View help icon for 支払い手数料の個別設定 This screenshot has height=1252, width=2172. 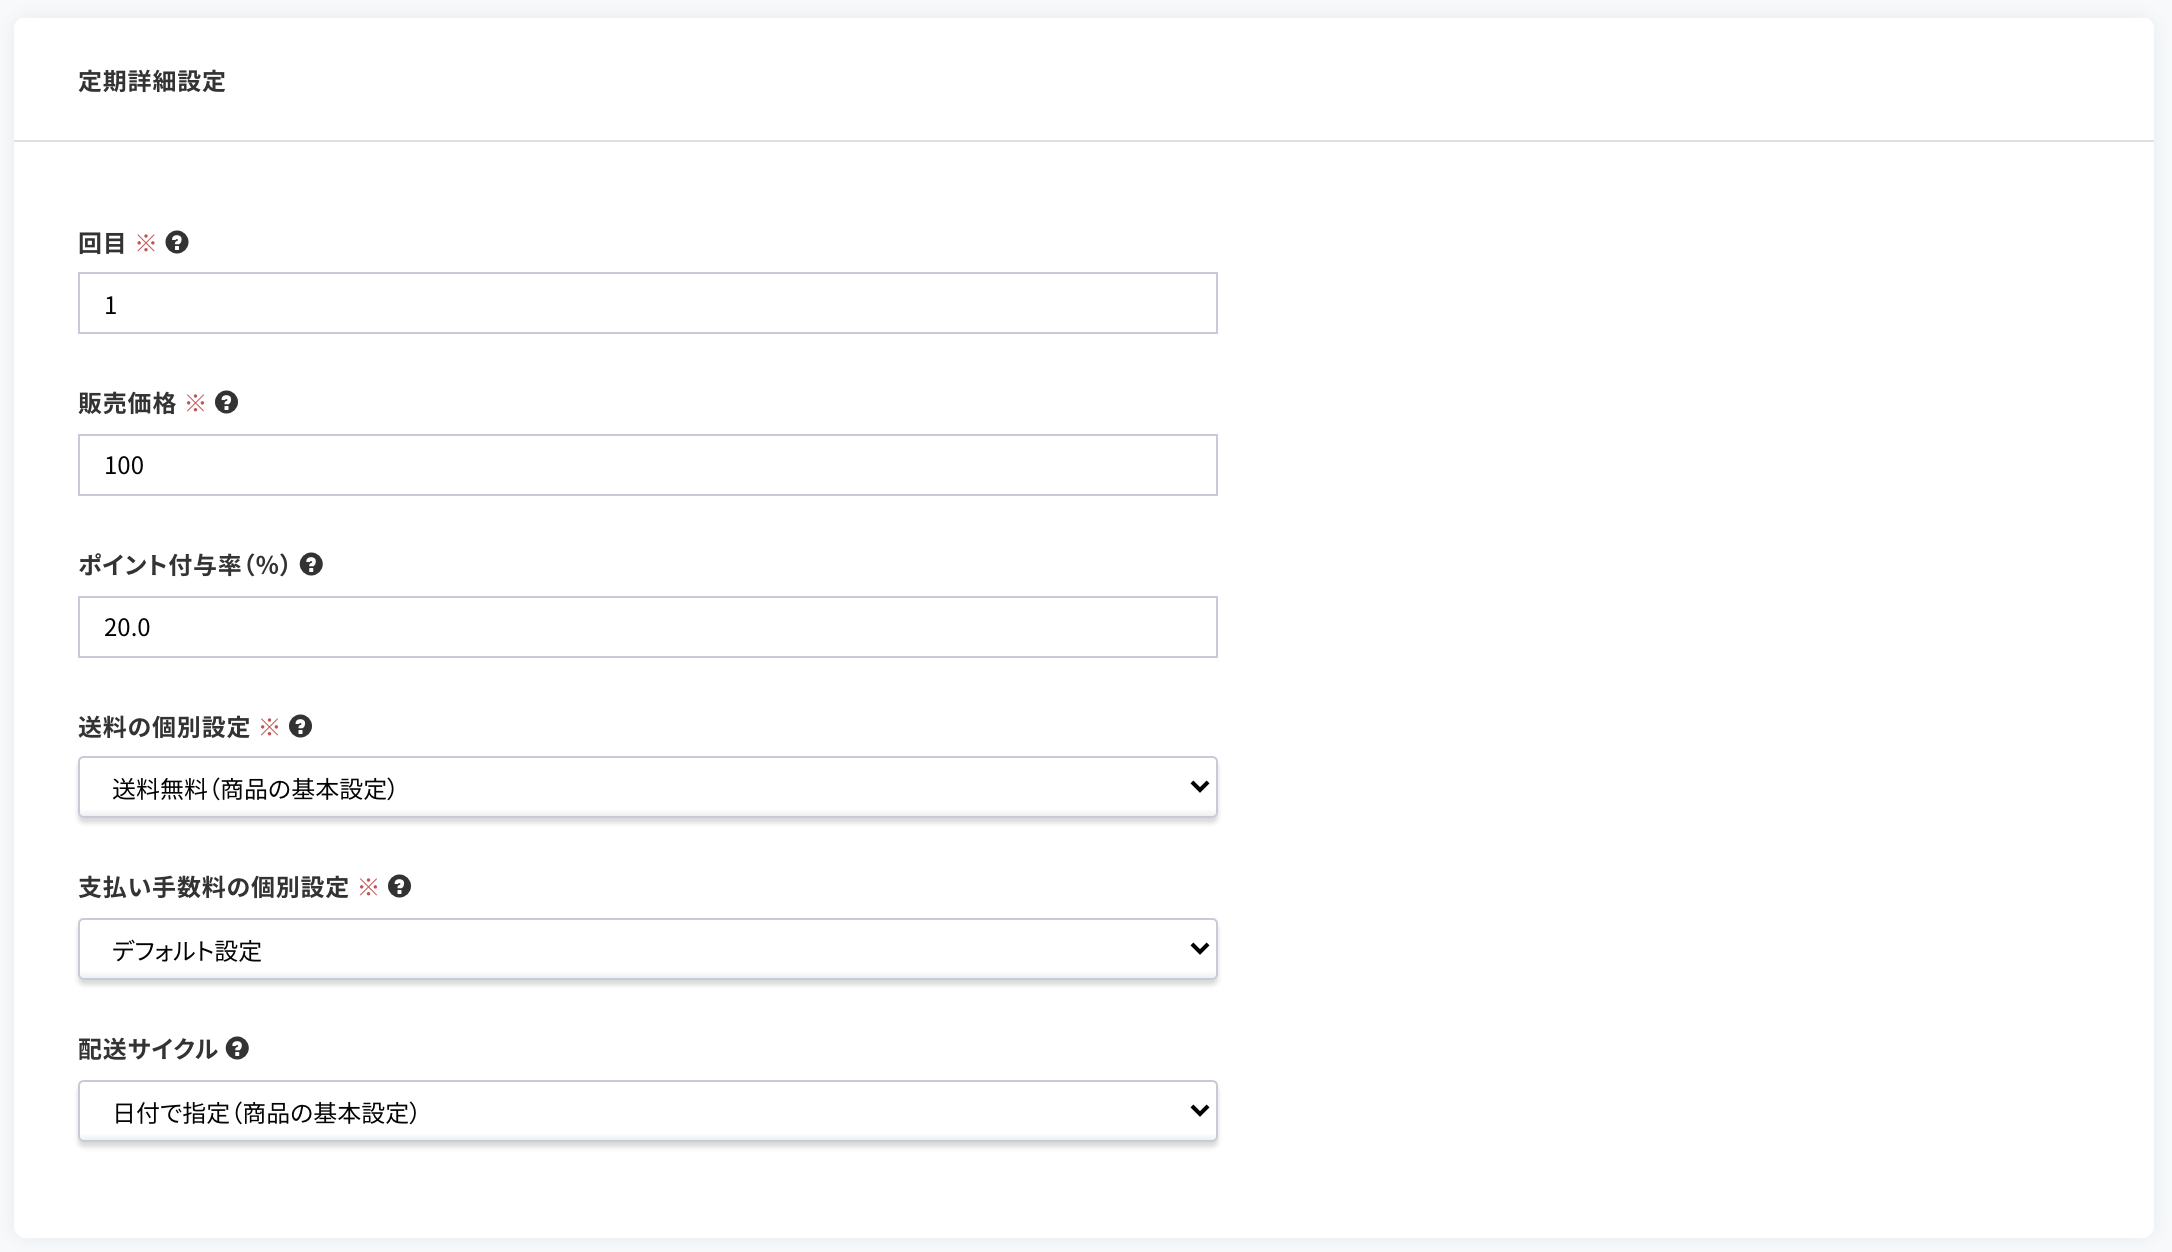point(399,887)
